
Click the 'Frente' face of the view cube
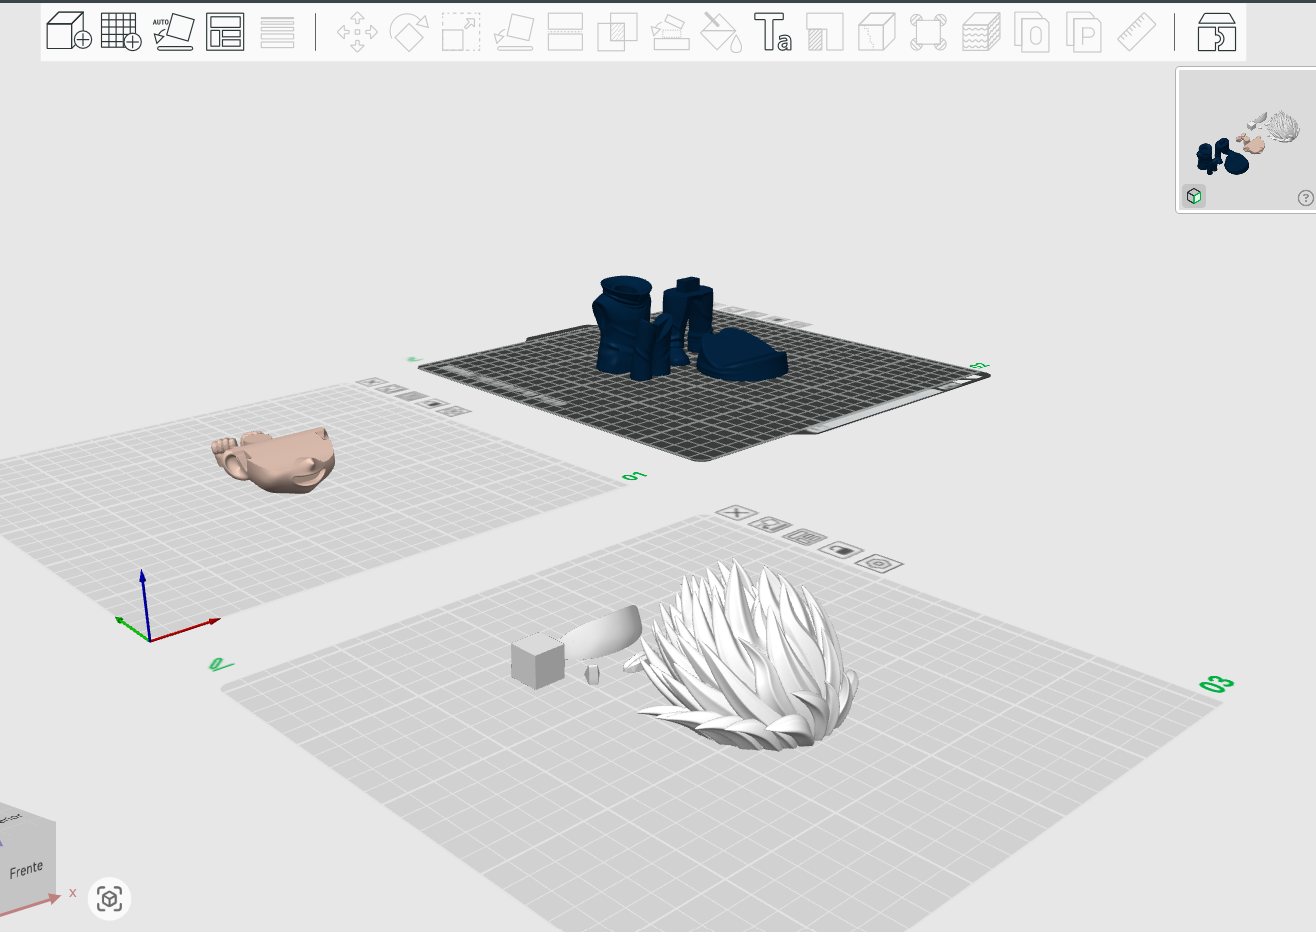[x=26, y=869]
